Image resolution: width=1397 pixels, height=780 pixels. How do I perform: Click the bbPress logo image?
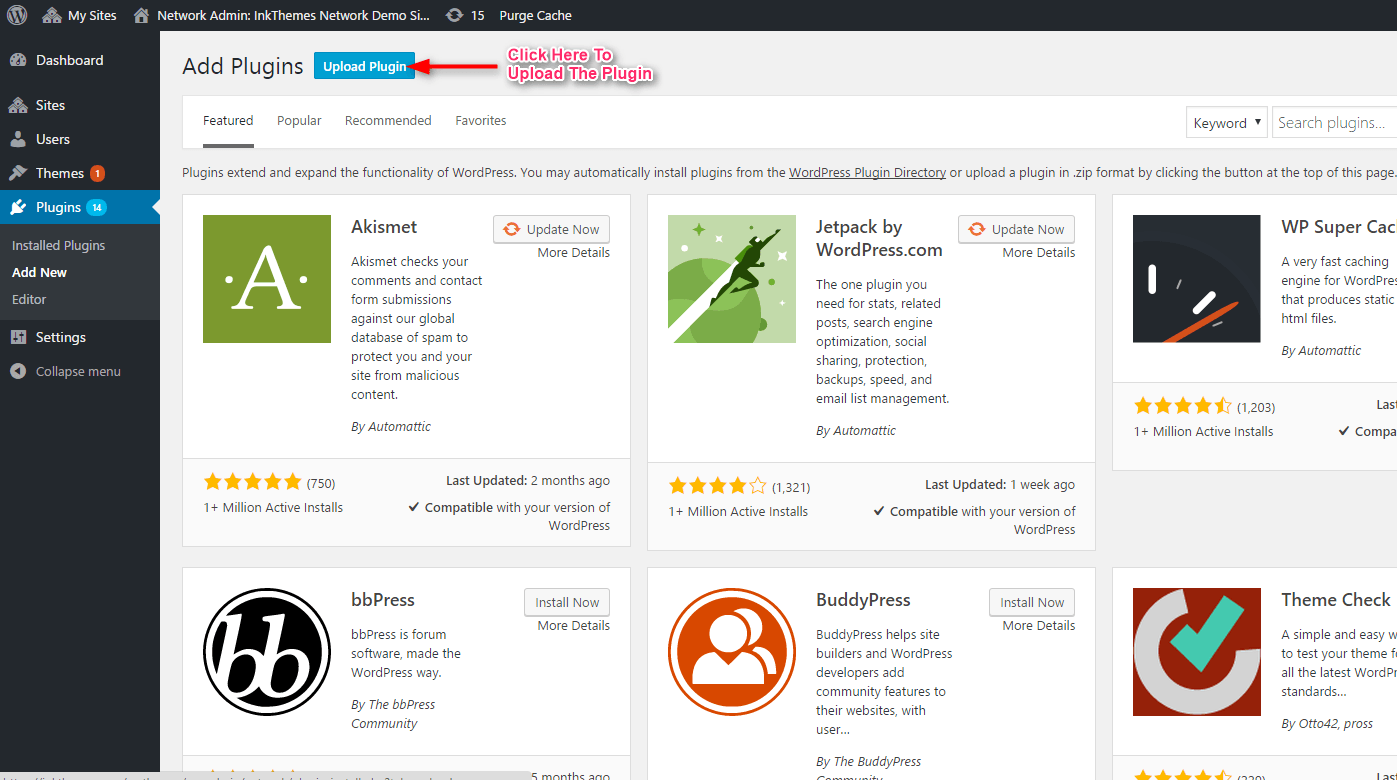coord(267,652)
